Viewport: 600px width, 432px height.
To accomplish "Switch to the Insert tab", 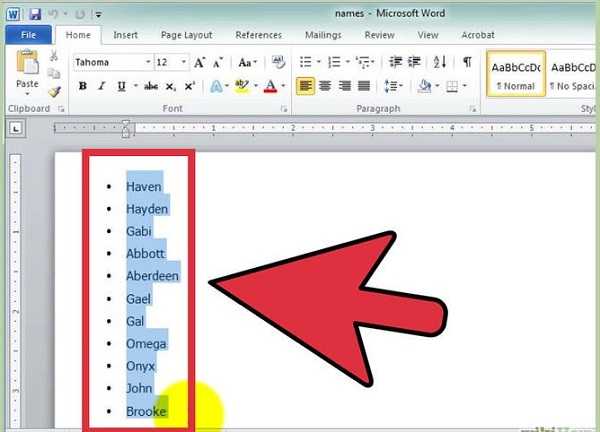I will tap(126, 35).
